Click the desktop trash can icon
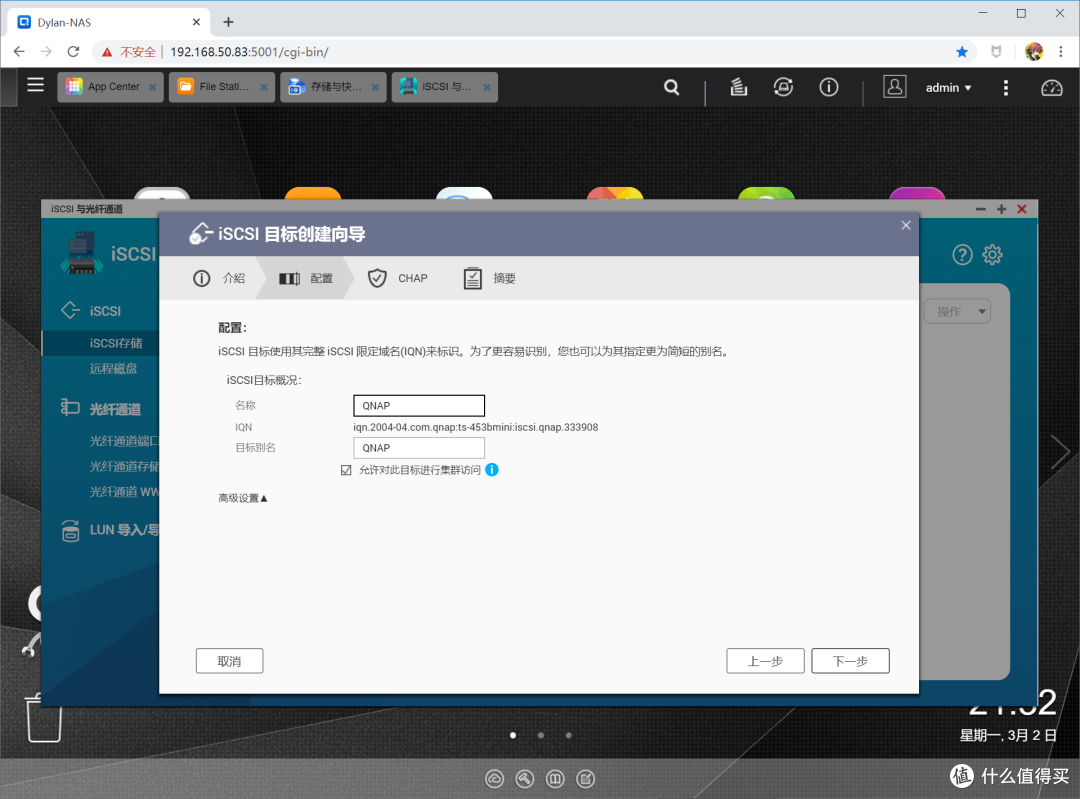 pyautogui.click(x=44, y=717)
